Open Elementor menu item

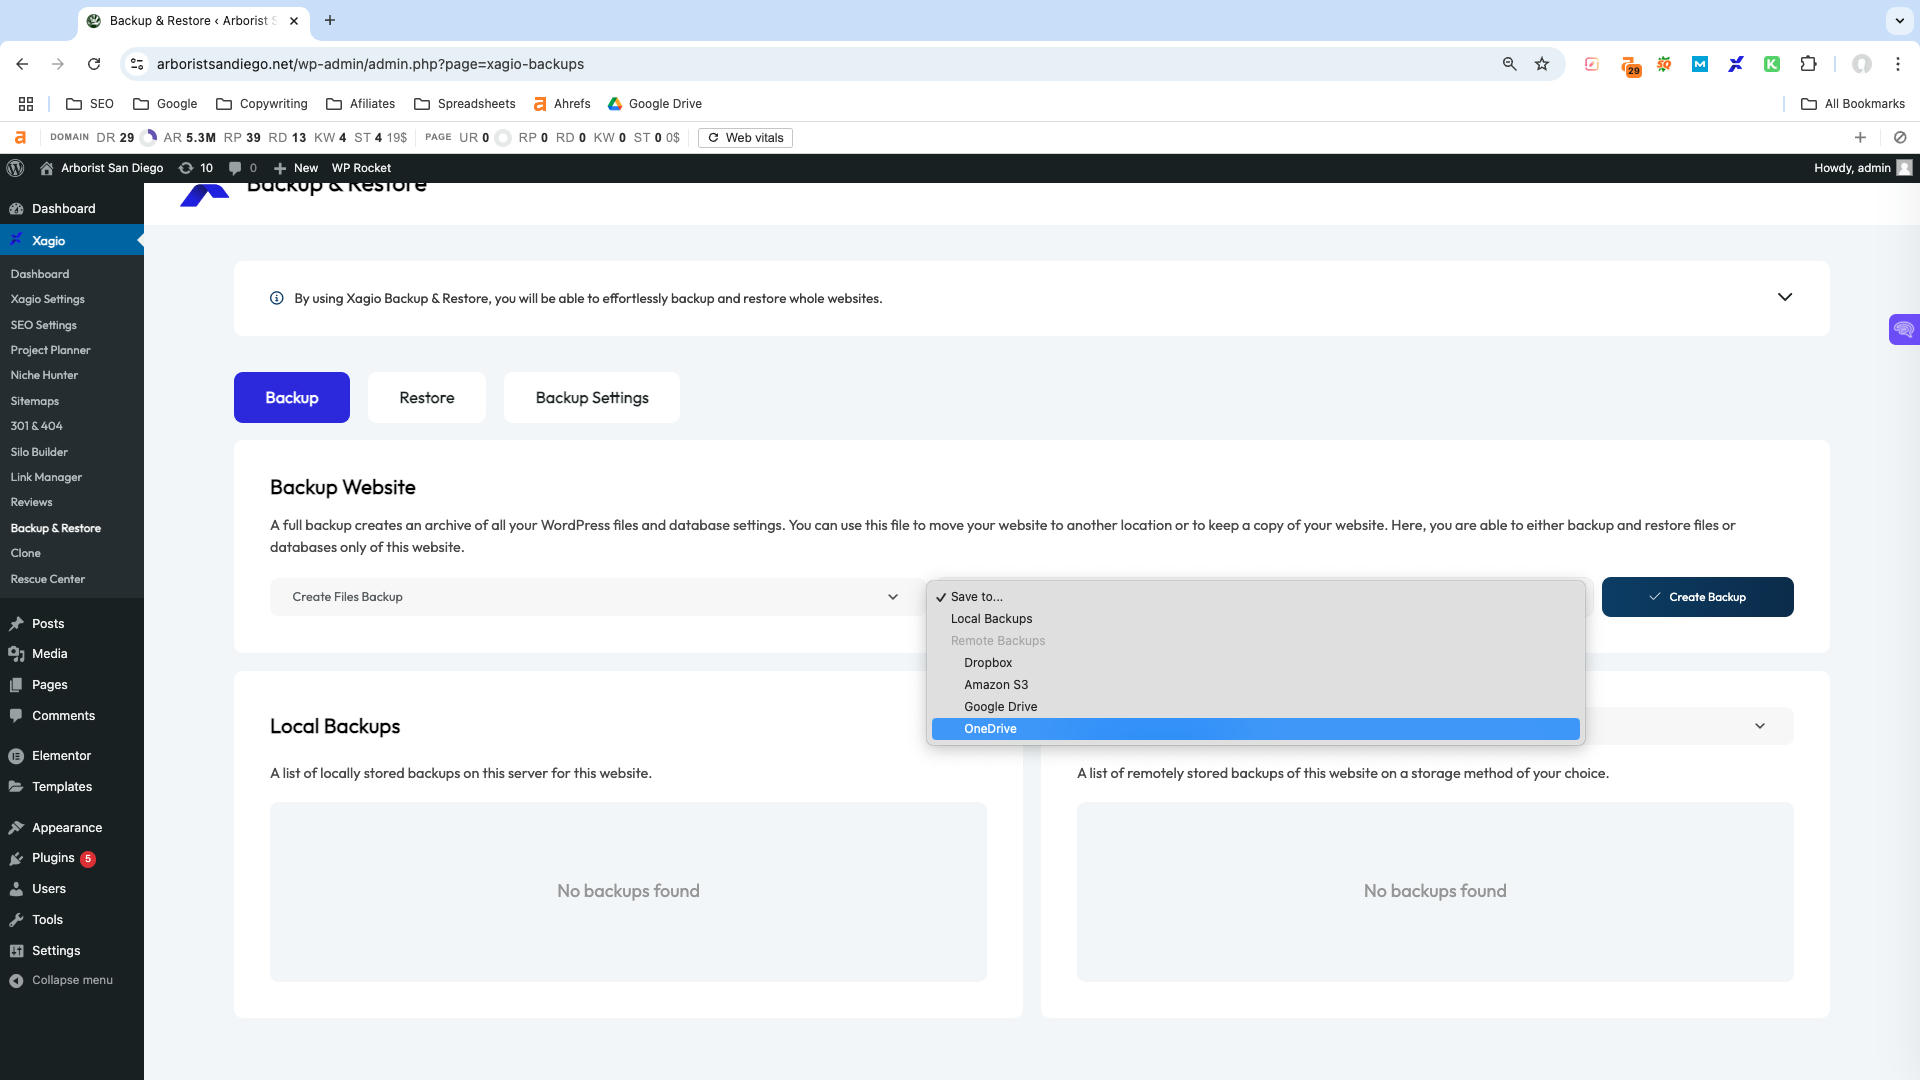pos(72,756)
